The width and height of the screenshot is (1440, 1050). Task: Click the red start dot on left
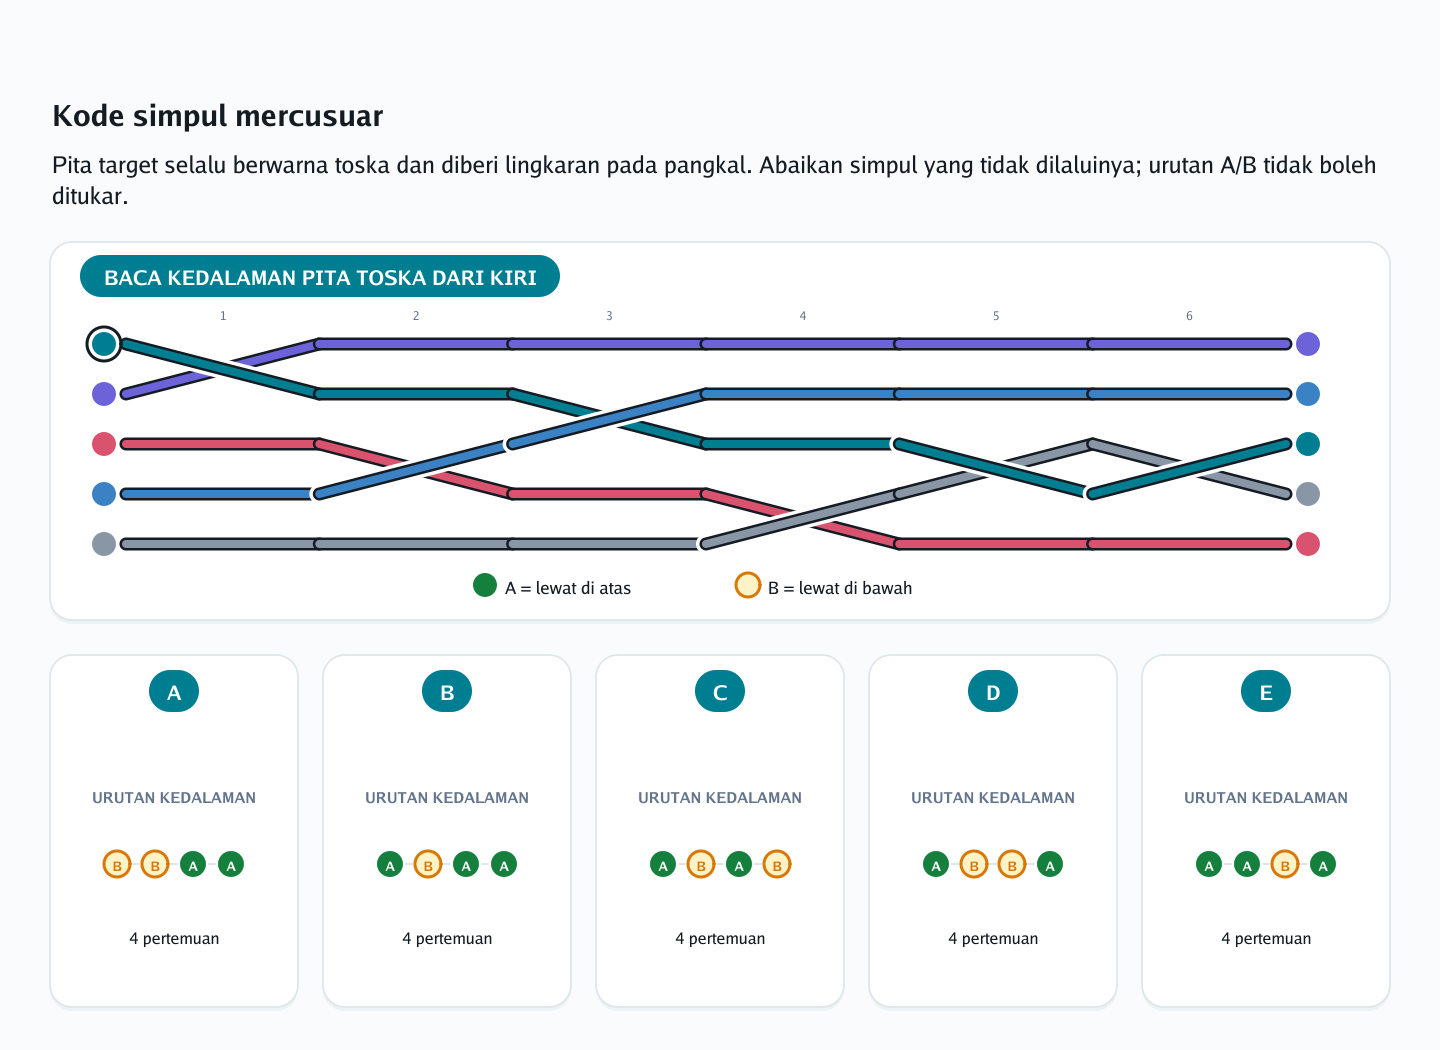104,444
